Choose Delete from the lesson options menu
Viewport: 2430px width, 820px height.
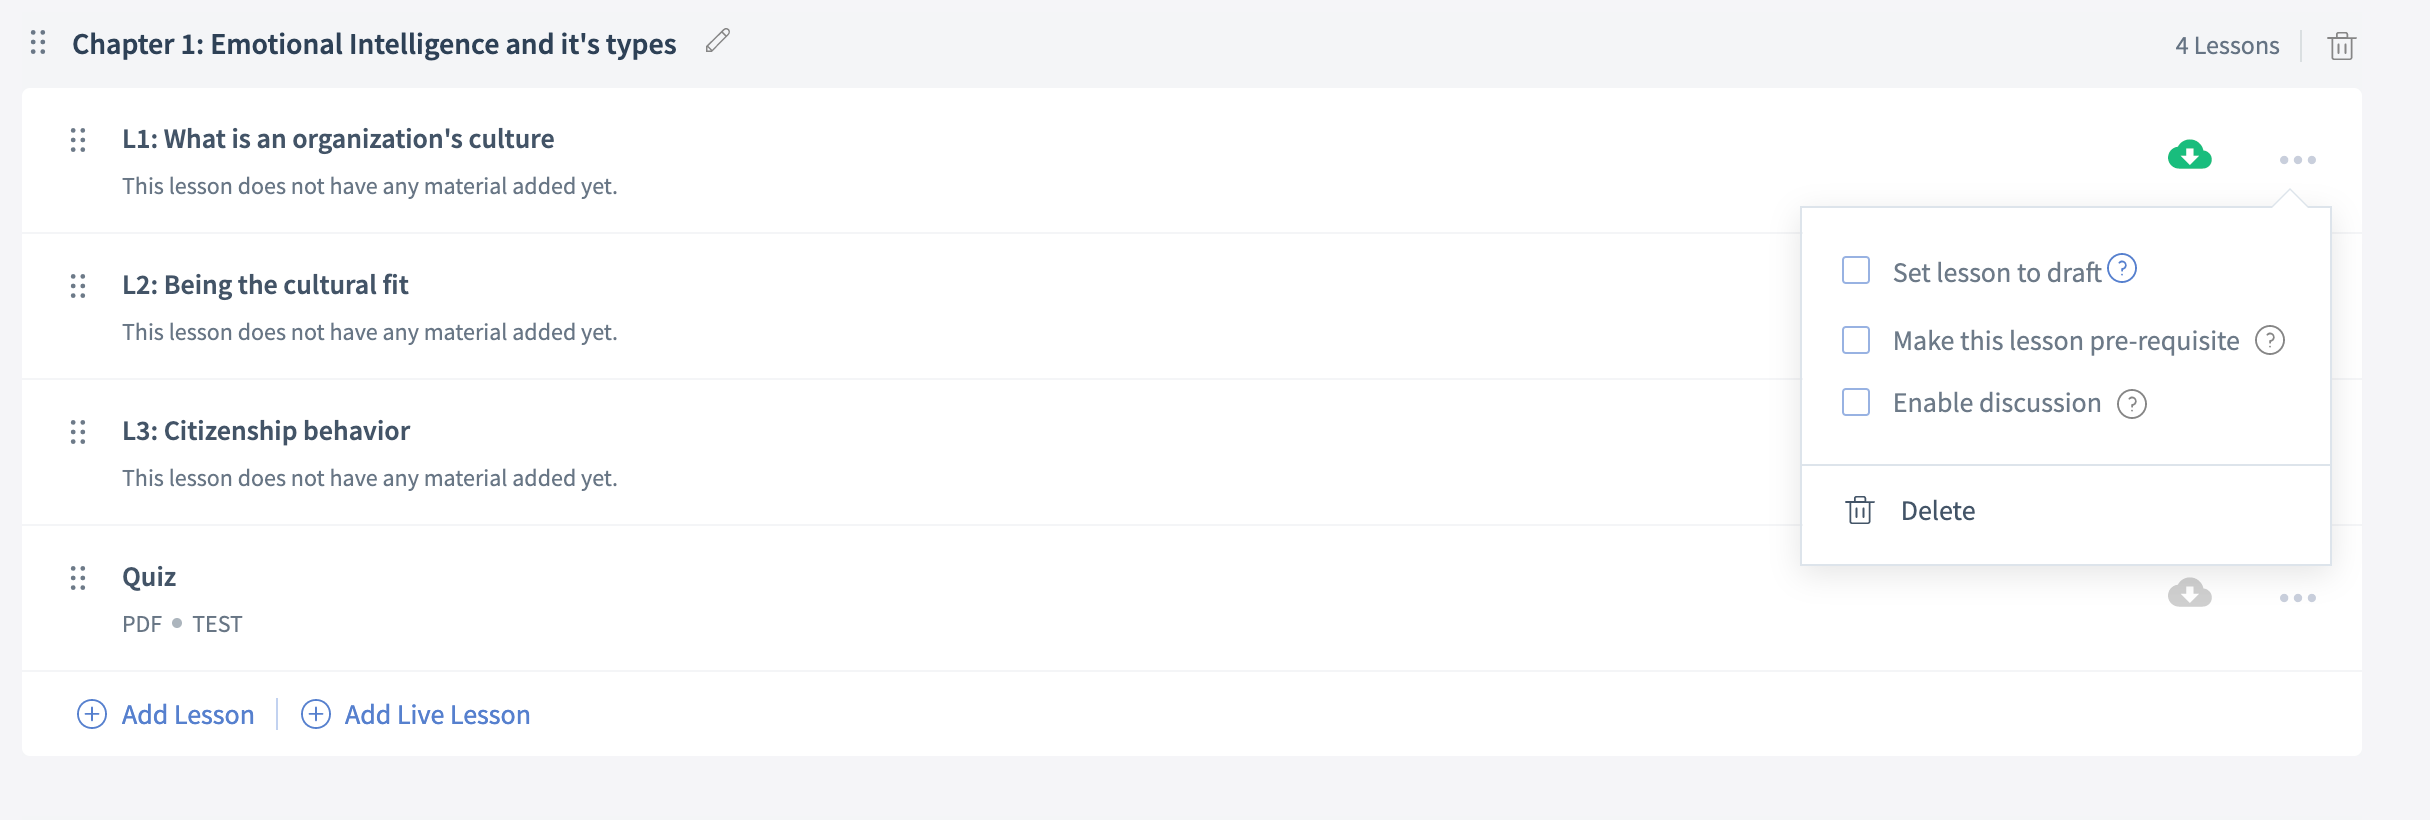1936,511
